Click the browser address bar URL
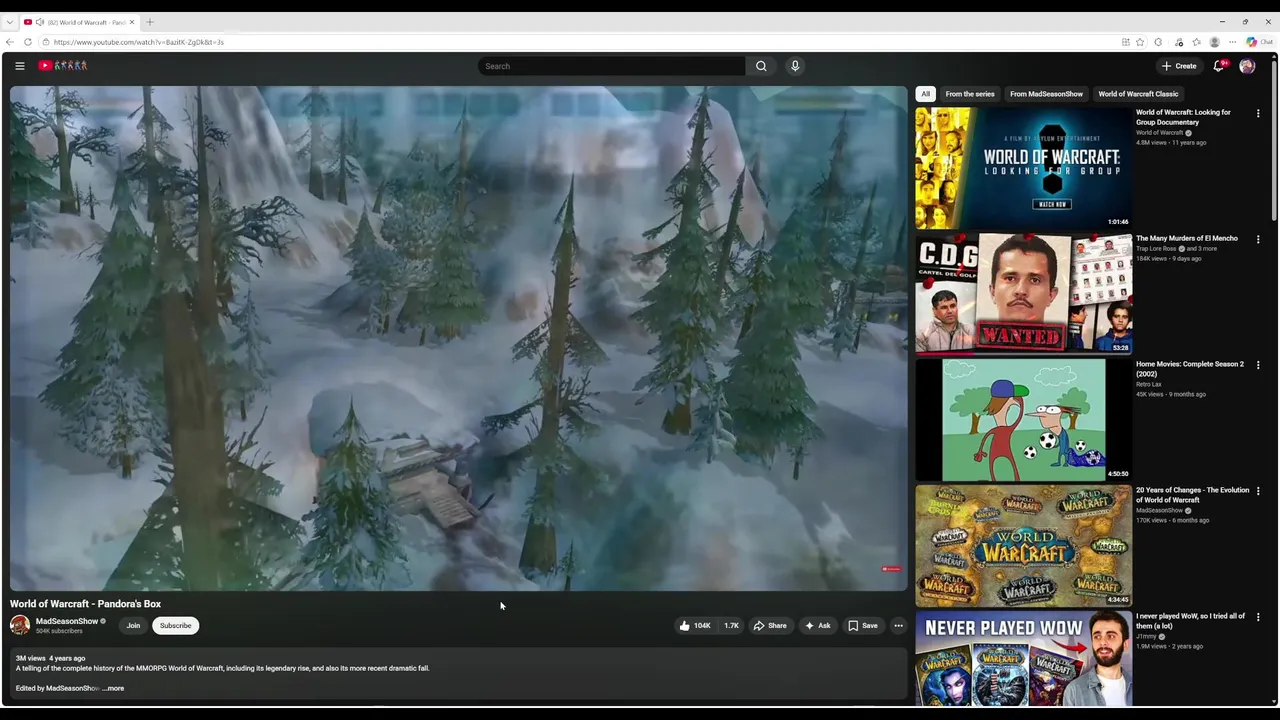This screenshot has width=1280, height=720. click(x=139, y=42)
